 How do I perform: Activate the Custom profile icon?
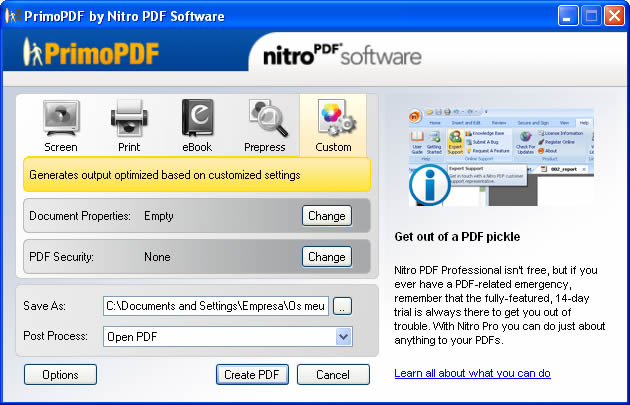336,118
